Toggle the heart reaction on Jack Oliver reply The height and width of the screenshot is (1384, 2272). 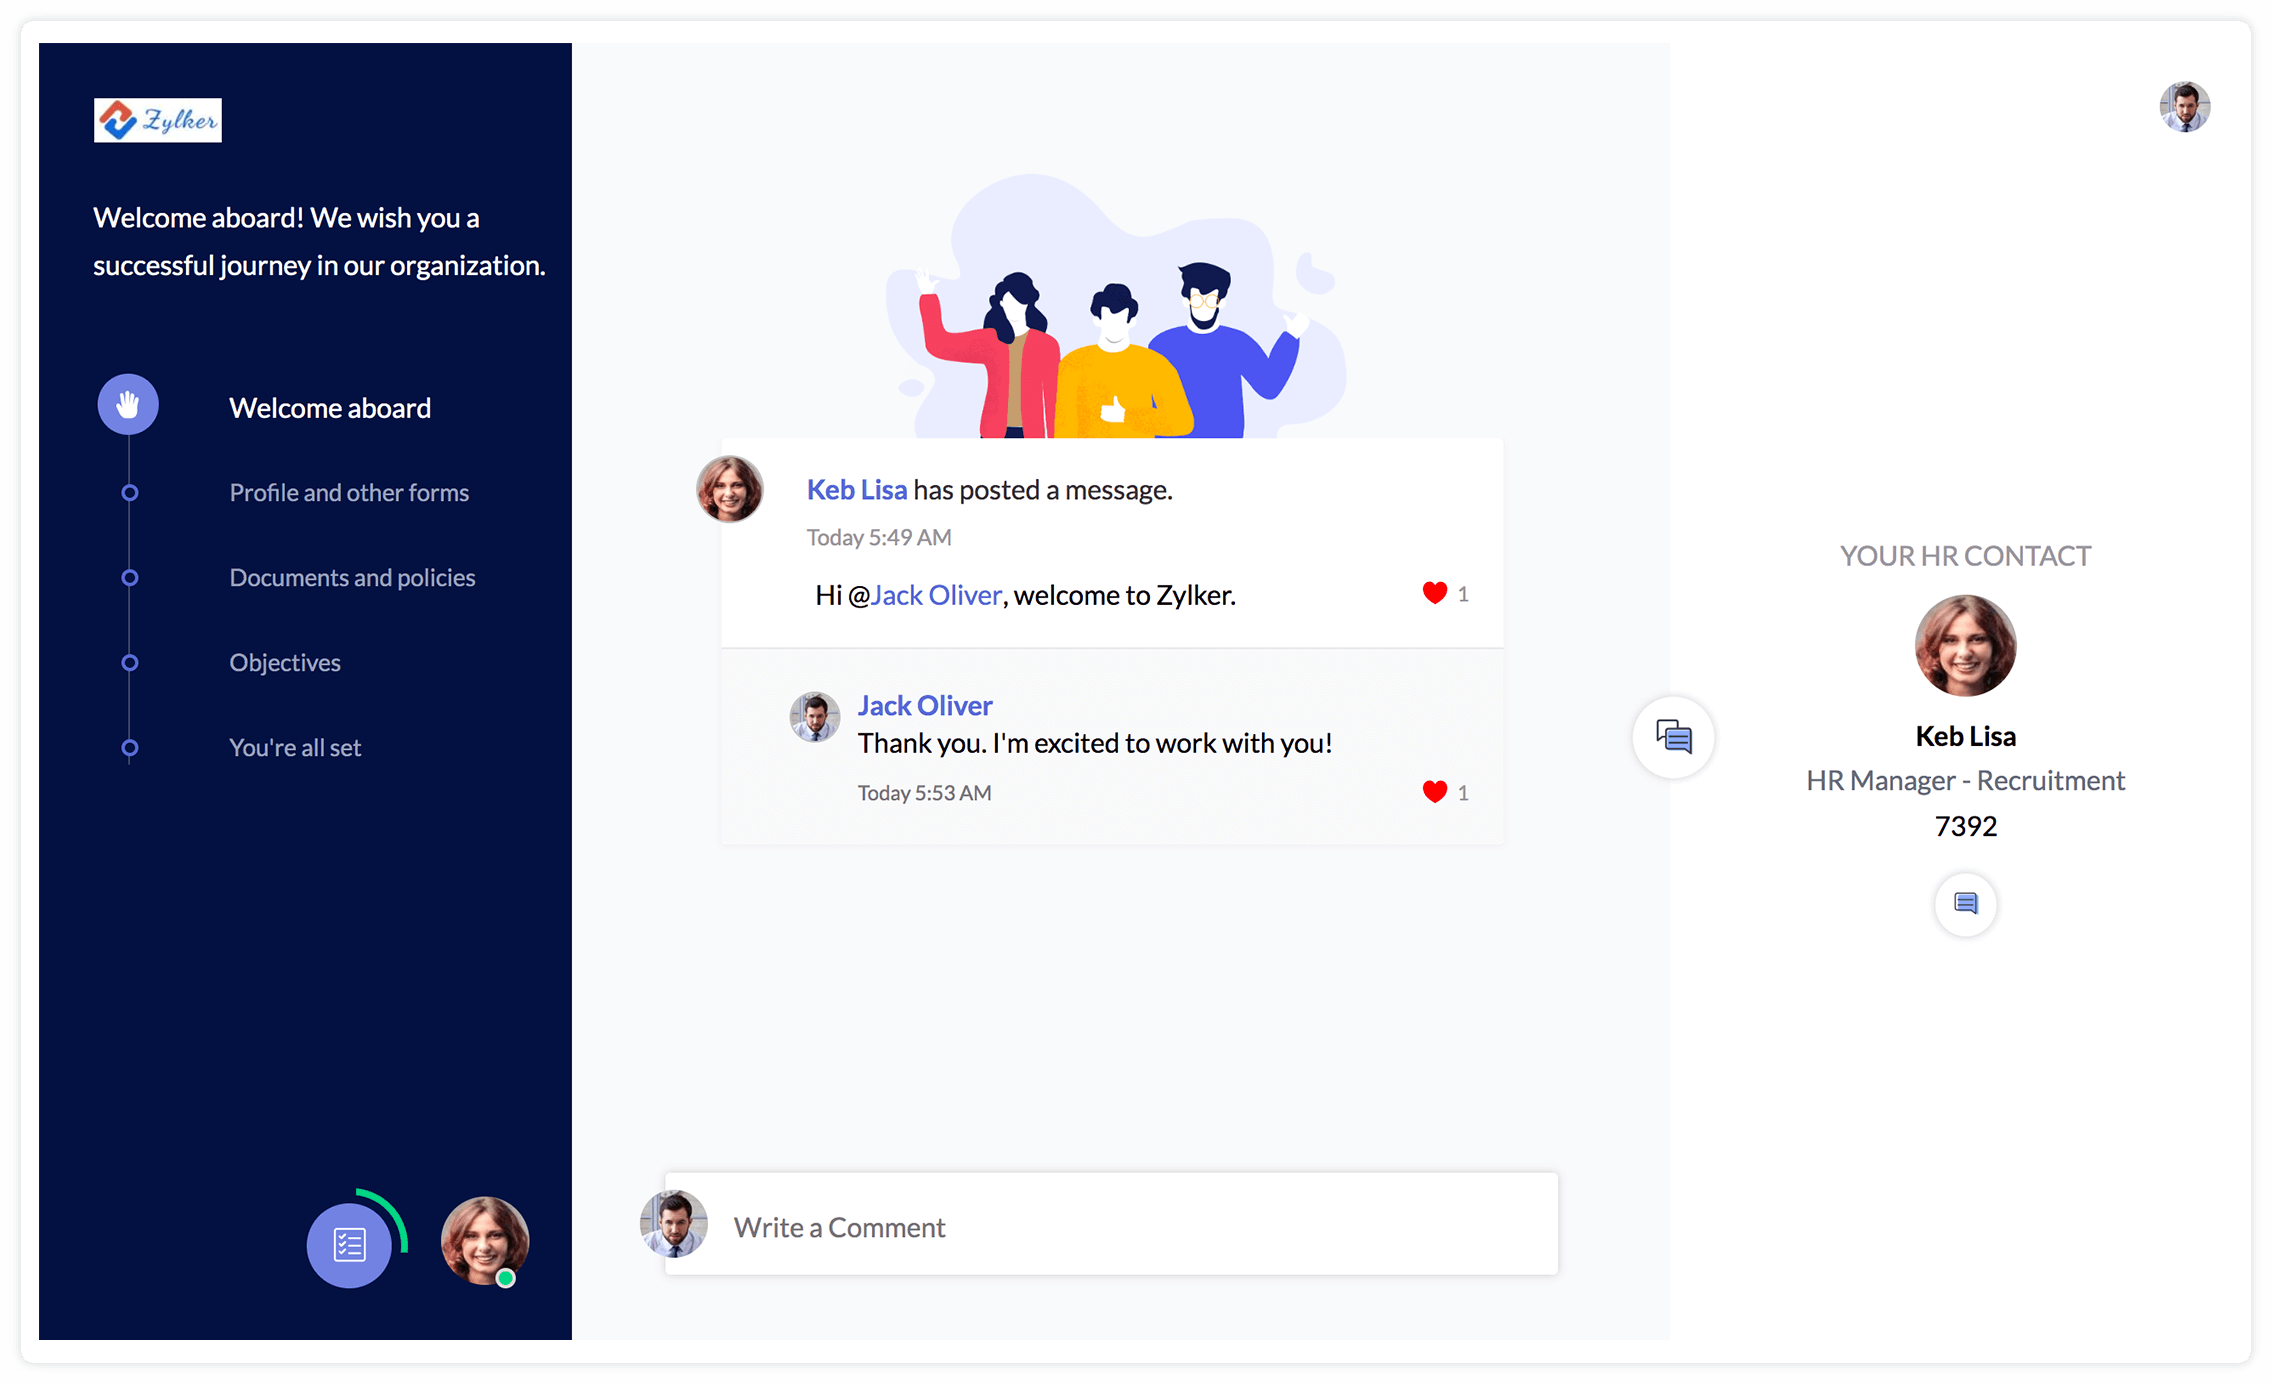[1431, 792]
